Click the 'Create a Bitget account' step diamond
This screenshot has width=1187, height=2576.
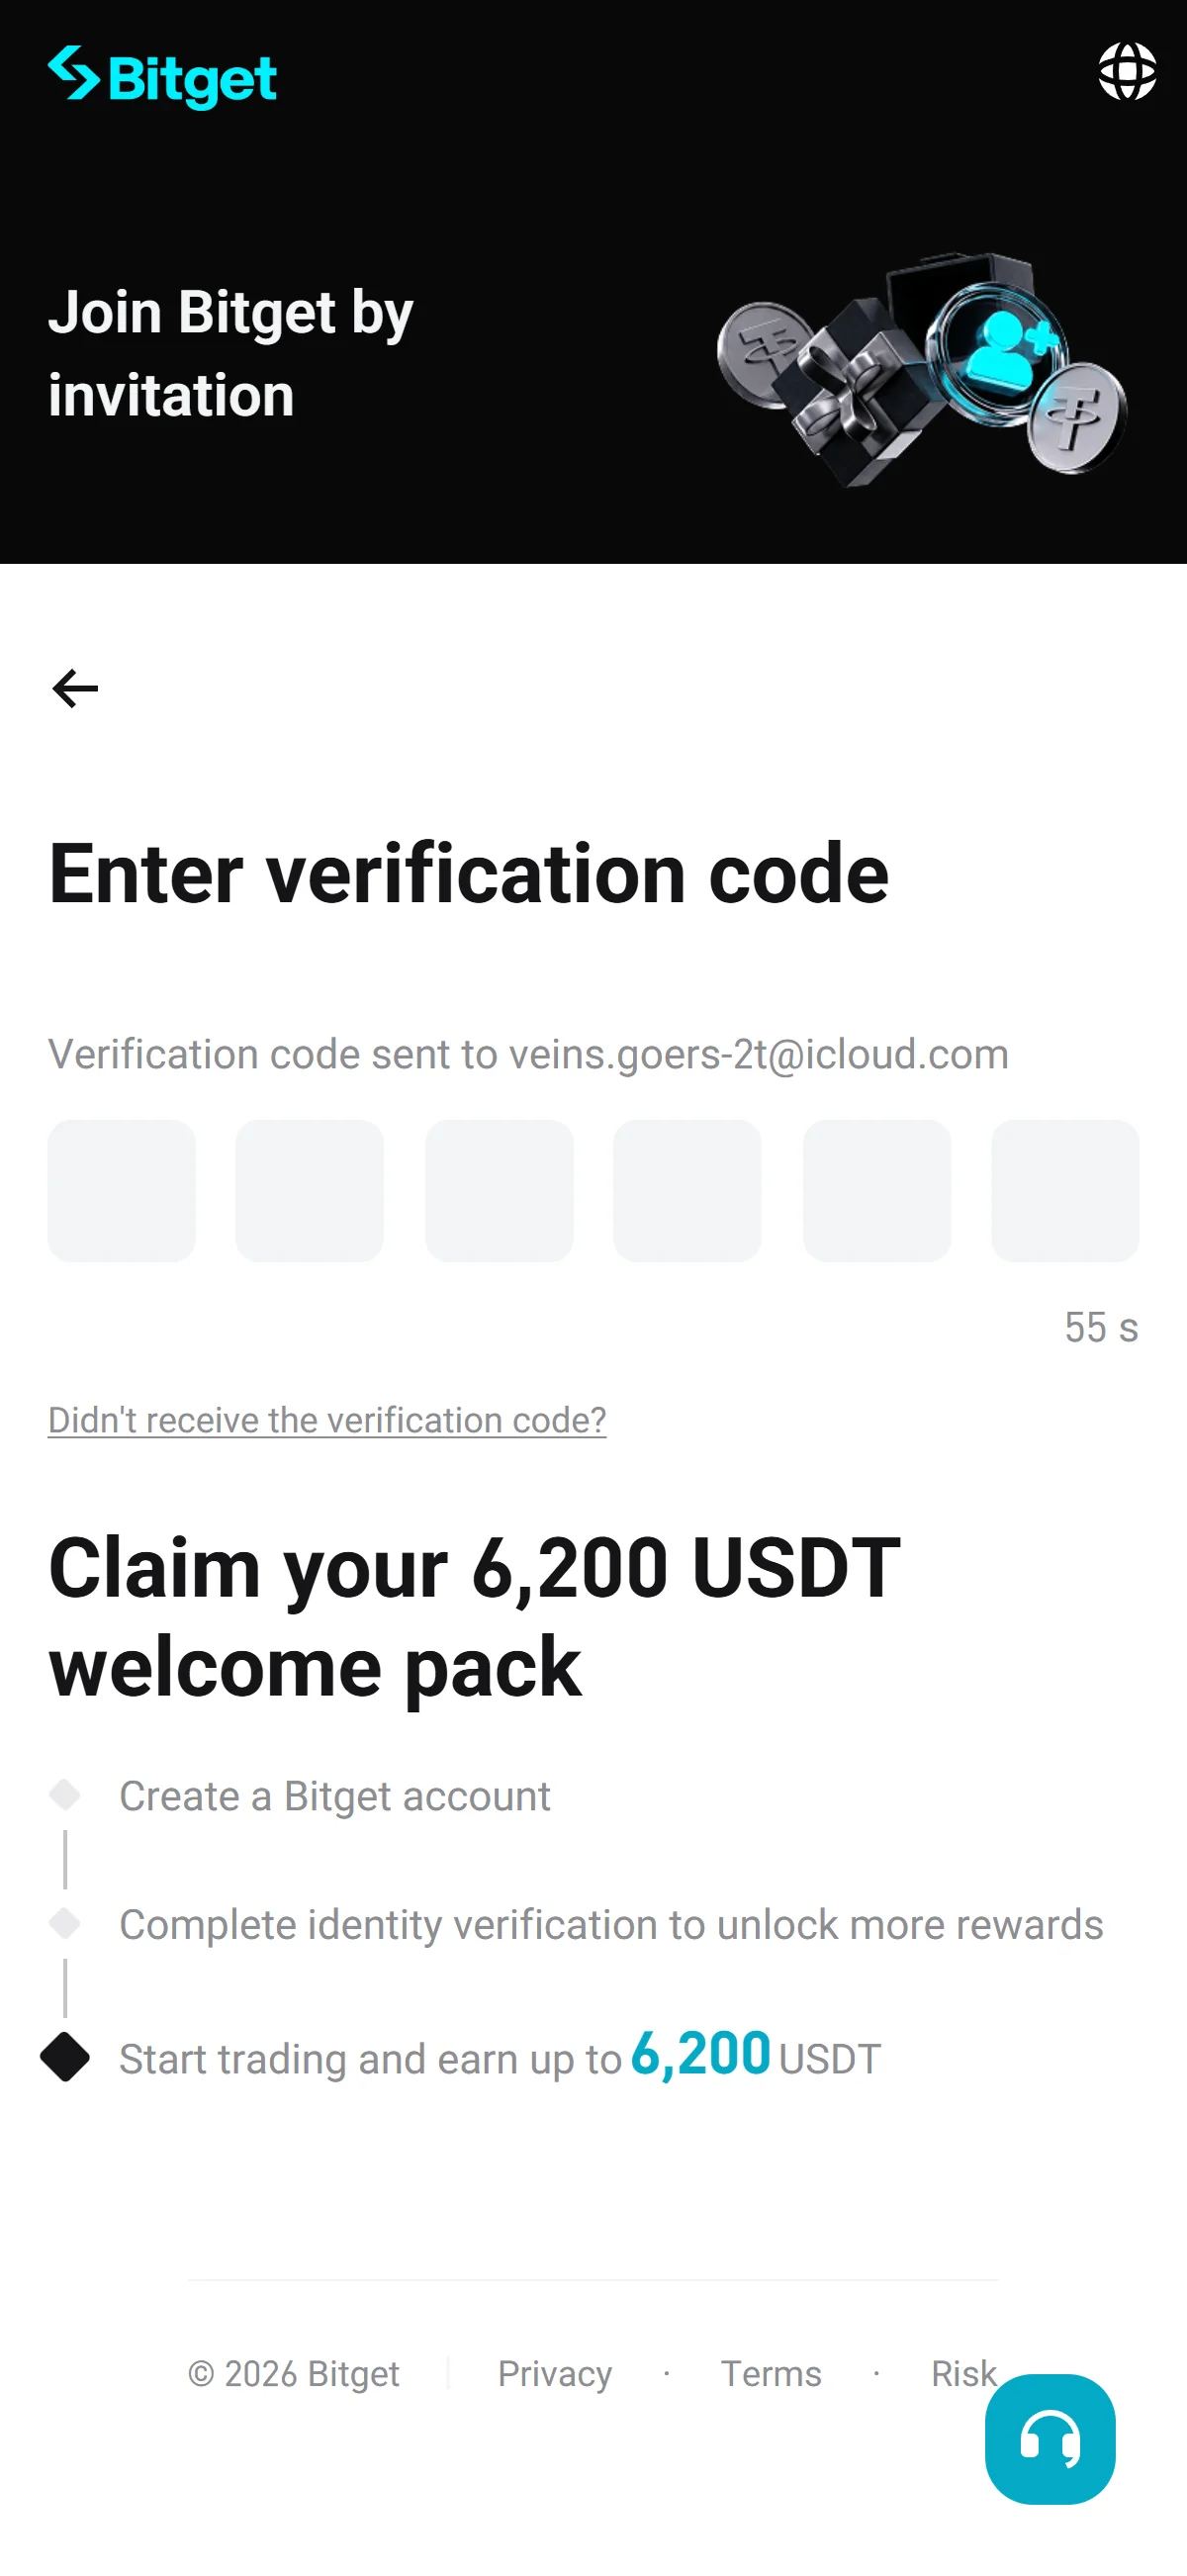(65, 1794)
